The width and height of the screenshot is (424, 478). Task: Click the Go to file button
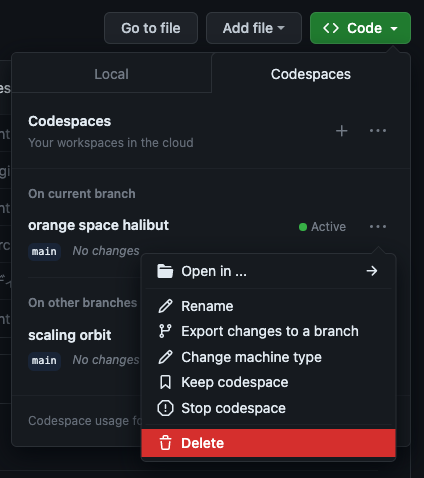151,28
